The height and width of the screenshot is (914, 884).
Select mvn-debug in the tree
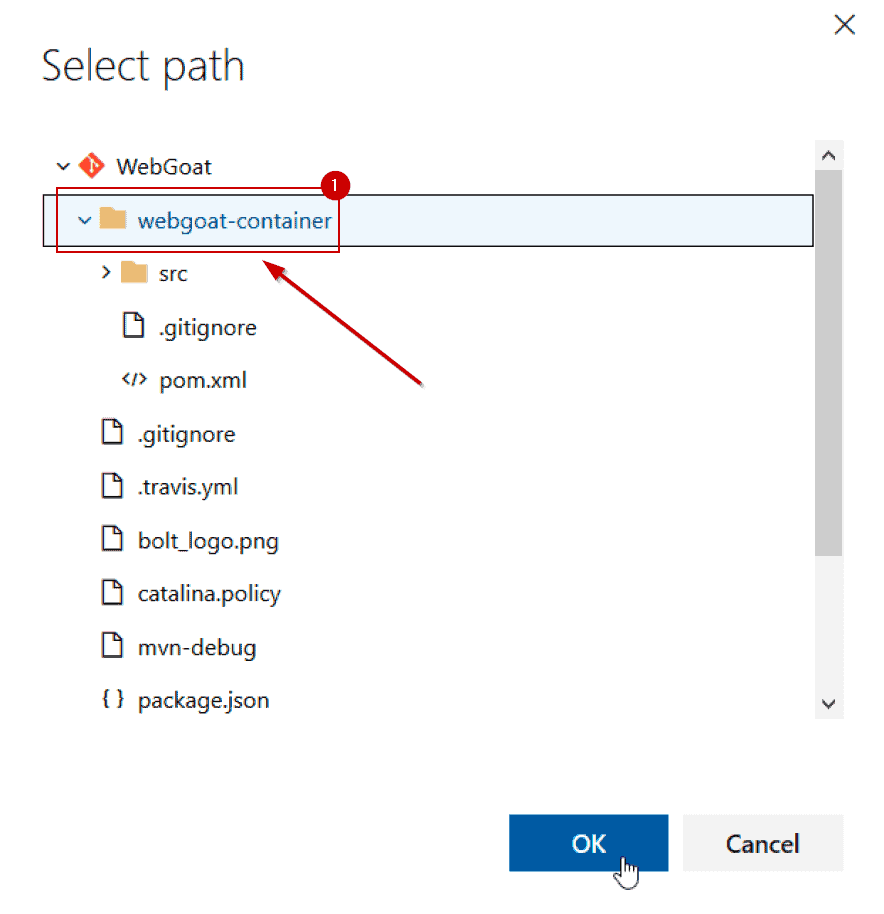197,647
